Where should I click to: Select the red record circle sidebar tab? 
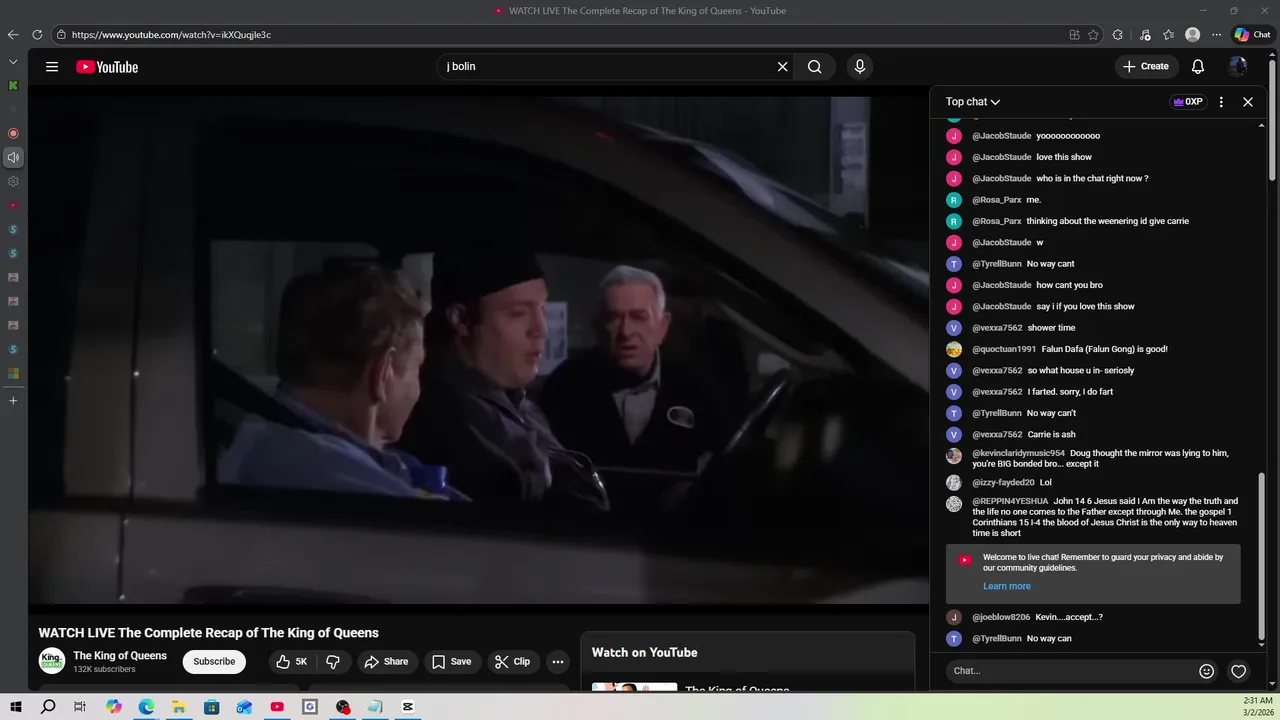click(x=13, y=133)
